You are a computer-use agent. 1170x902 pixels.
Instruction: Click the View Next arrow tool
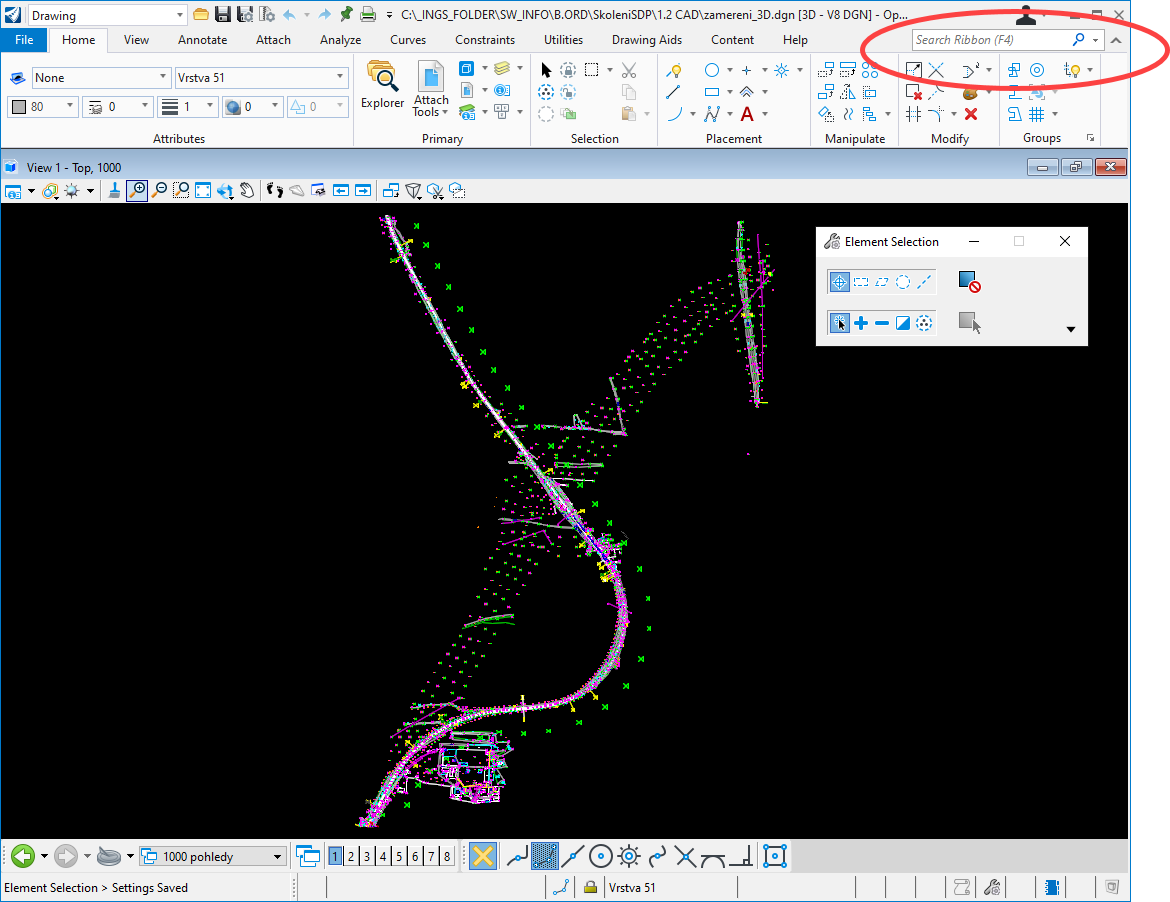pyautogui.click(x=363, y=191)
